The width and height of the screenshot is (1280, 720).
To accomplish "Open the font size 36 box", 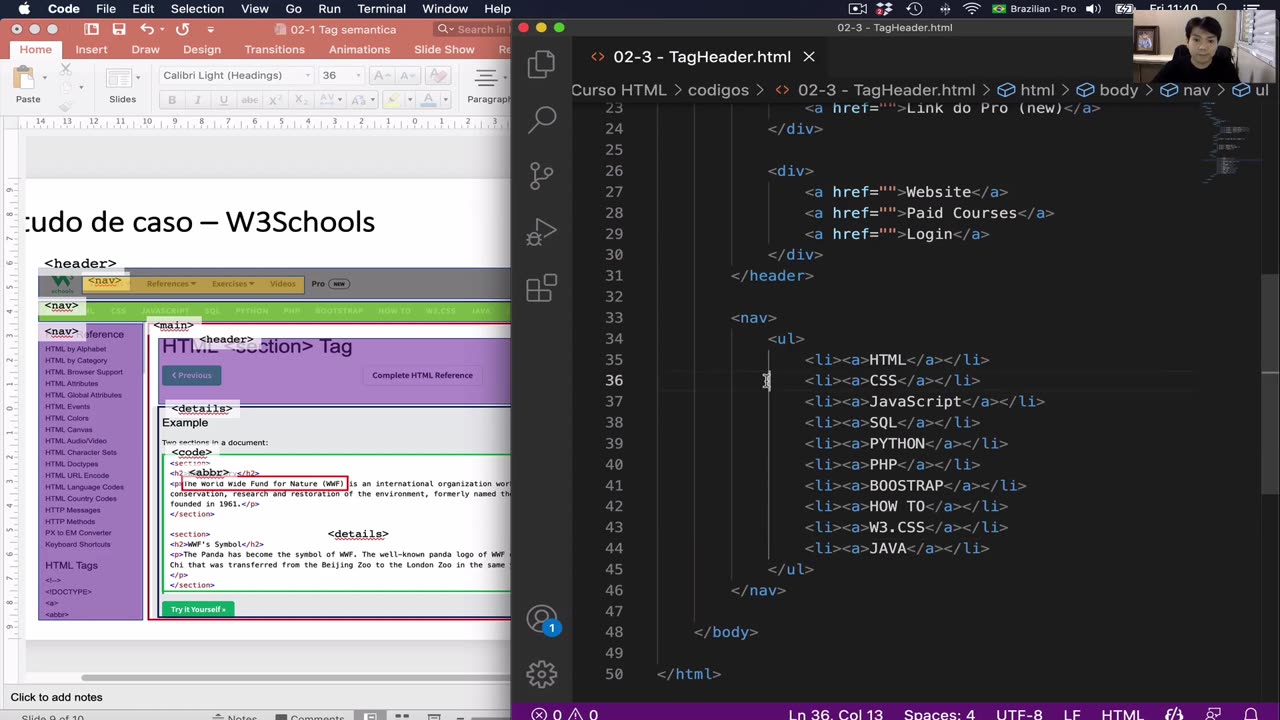I will tap(341, 75).
